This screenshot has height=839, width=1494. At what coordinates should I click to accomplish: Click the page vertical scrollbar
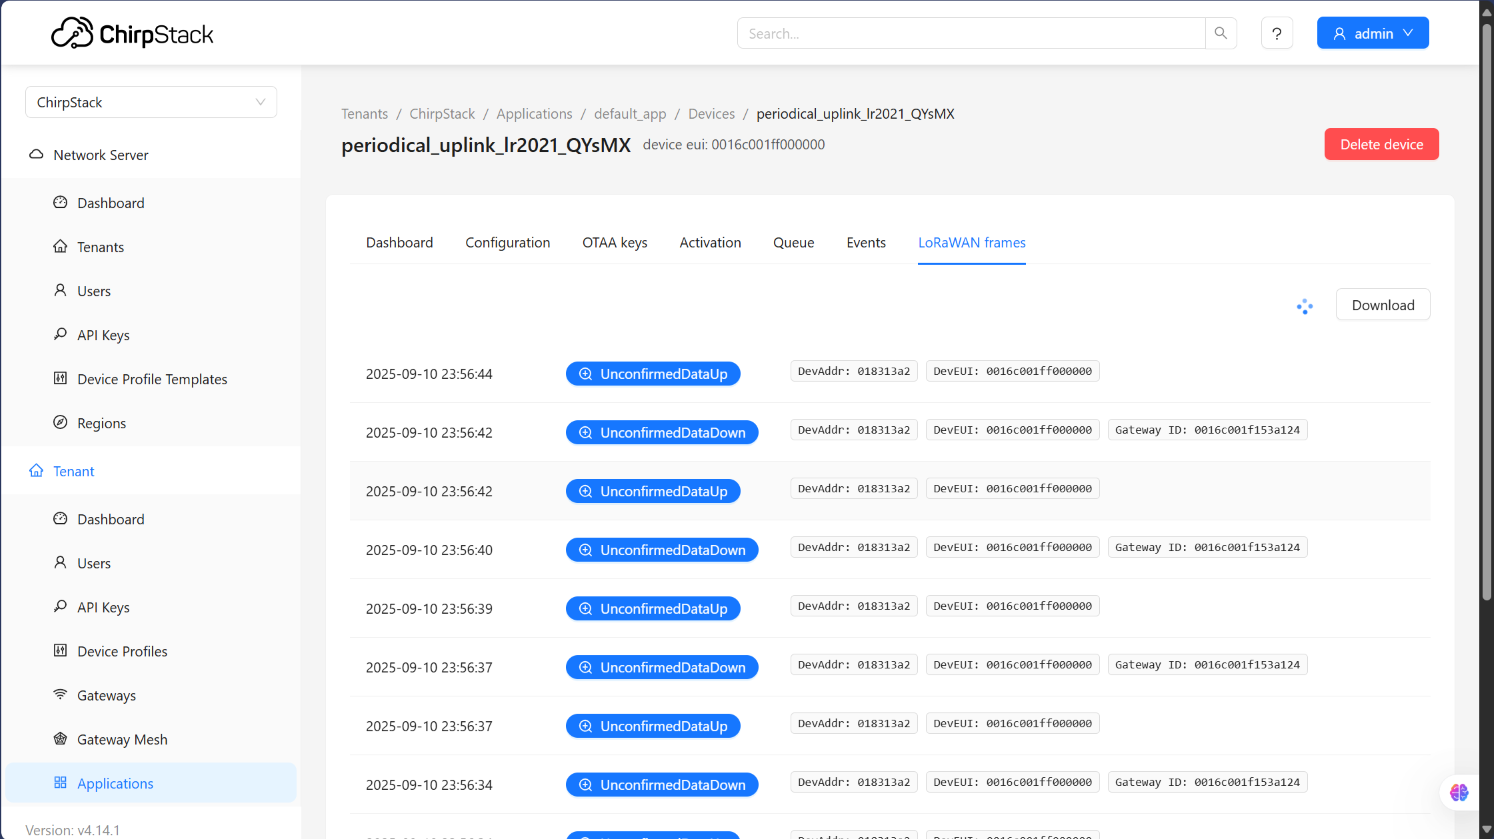coord(1486,310)
